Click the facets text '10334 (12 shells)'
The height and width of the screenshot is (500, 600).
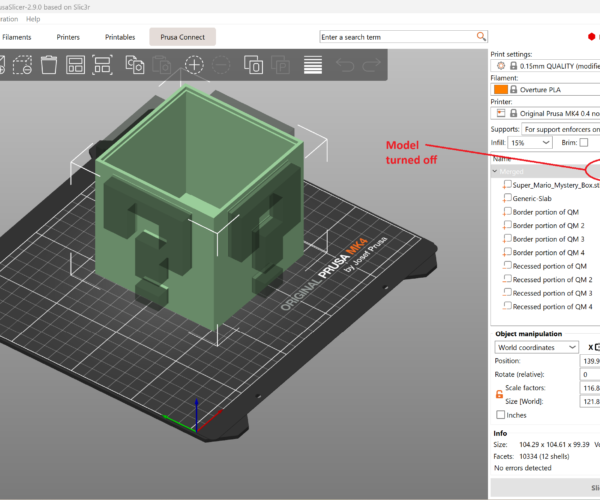[x=544, y=456]
